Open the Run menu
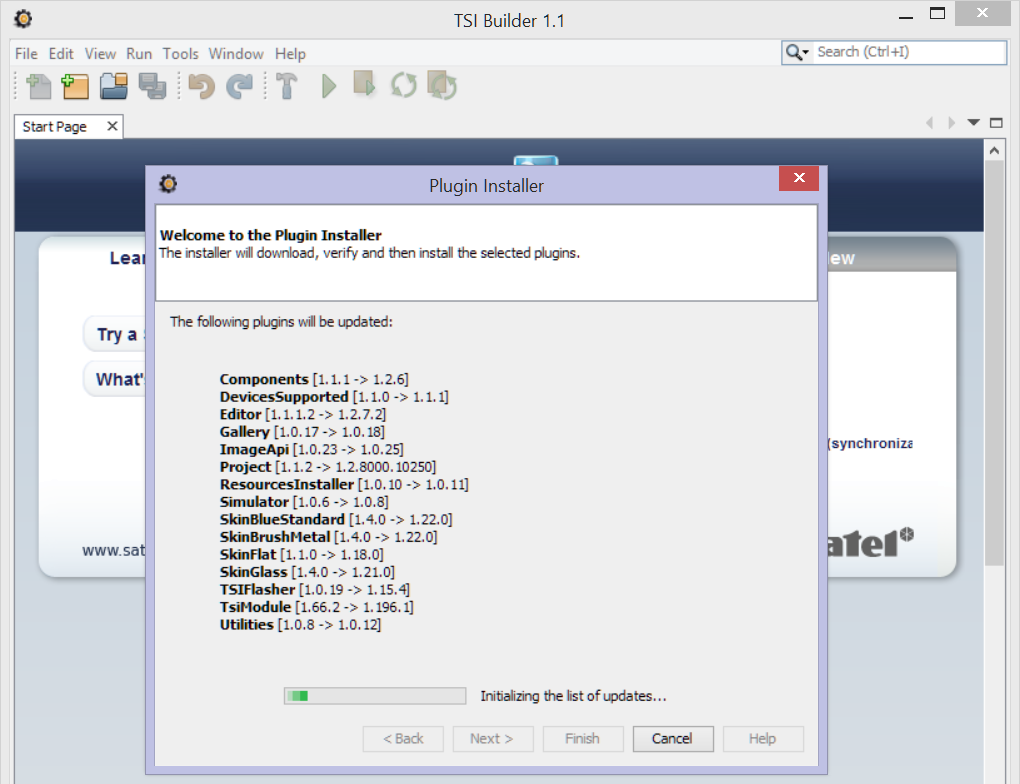The image size is (1020, 784). (139, 54)
